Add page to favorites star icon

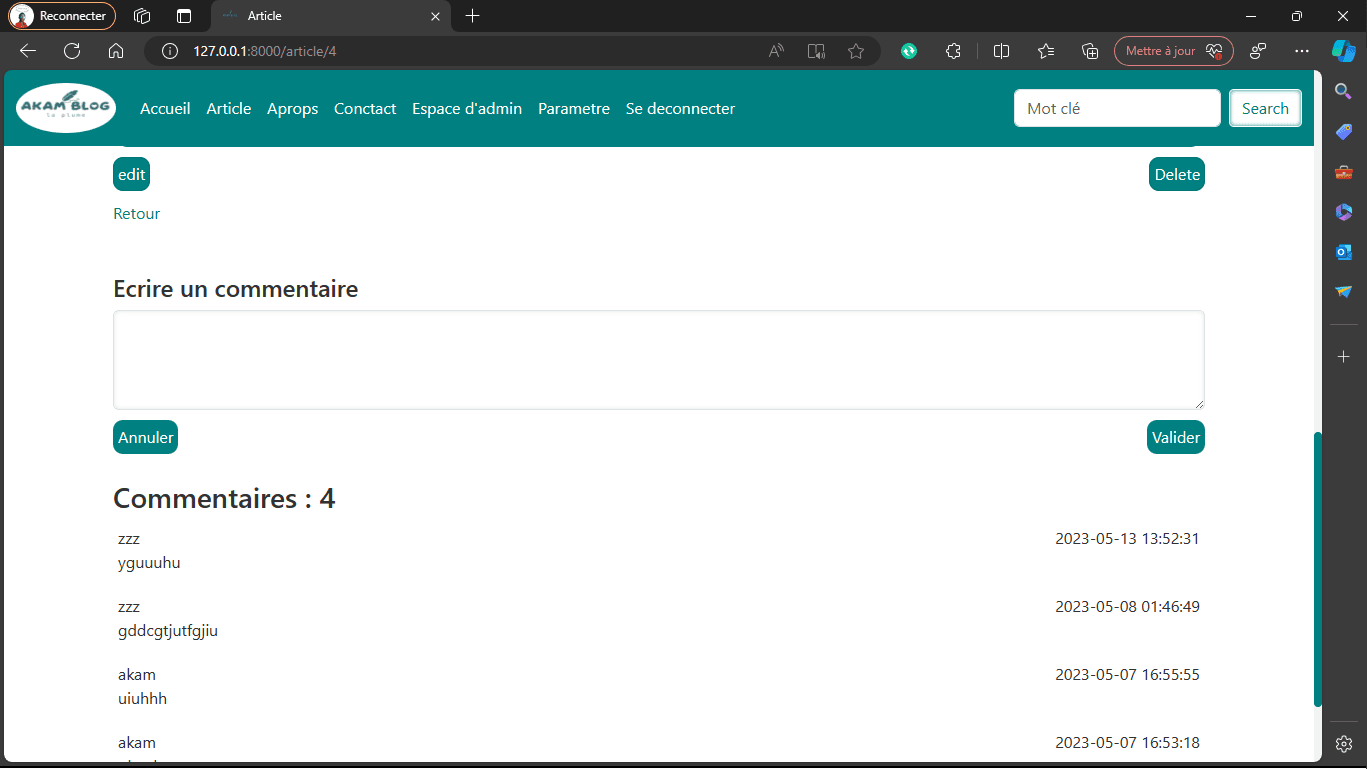point(856,51)
